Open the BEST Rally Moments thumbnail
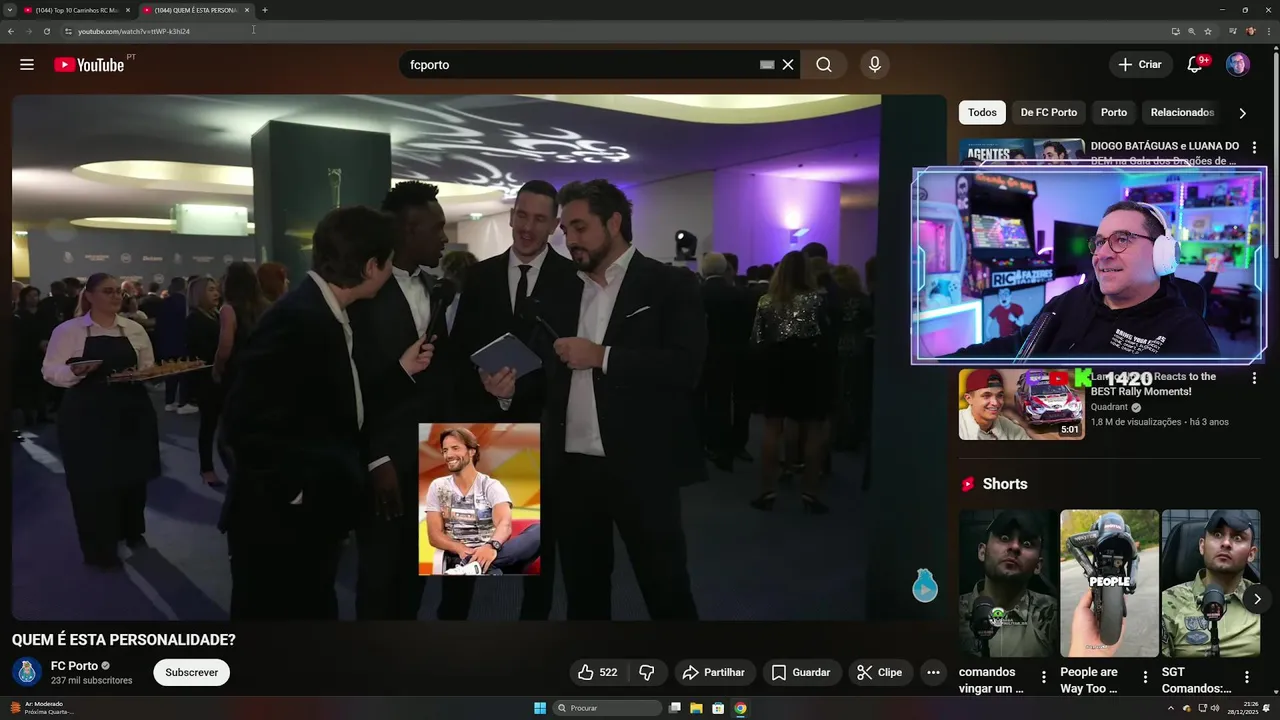 [x=1021, y=405]
